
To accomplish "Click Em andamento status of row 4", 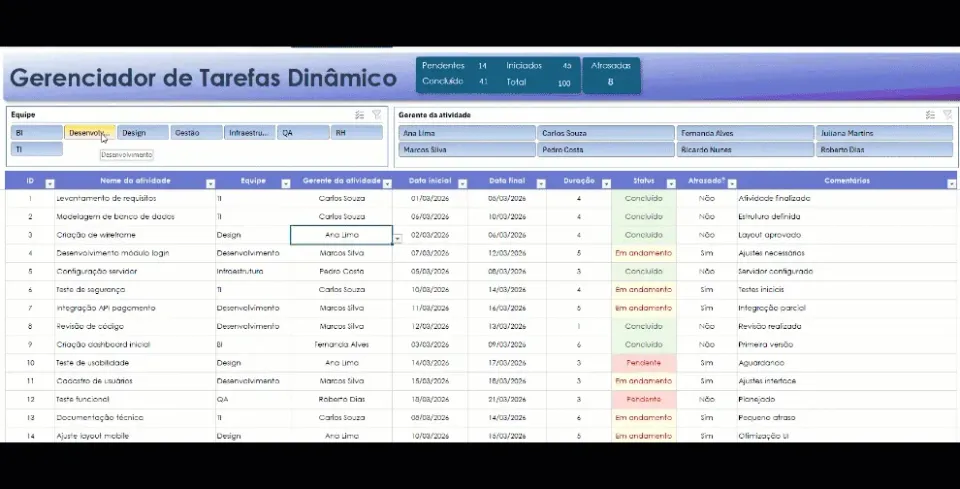I will pyautogui.click(x=643, y=253).
